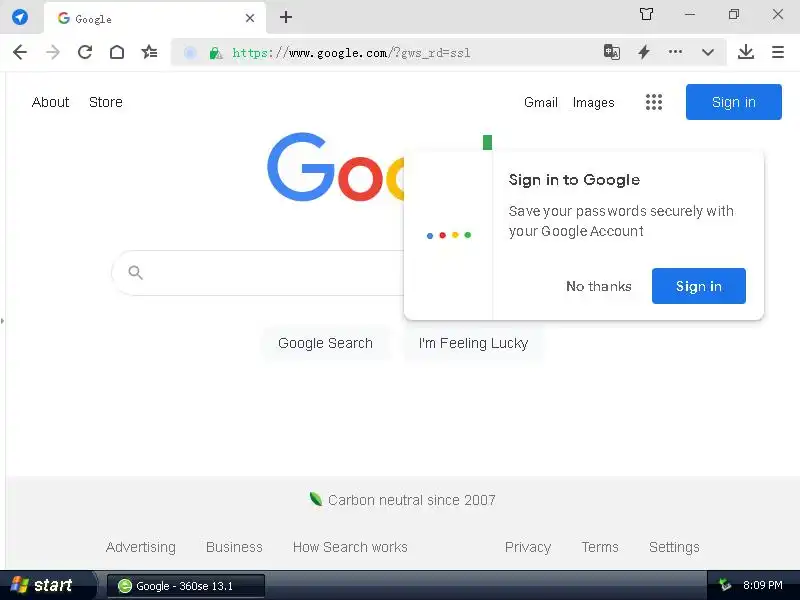Open the page translate icon
Image resolution: width=800 pixels, height=600 pixels.
click(612, 52)
